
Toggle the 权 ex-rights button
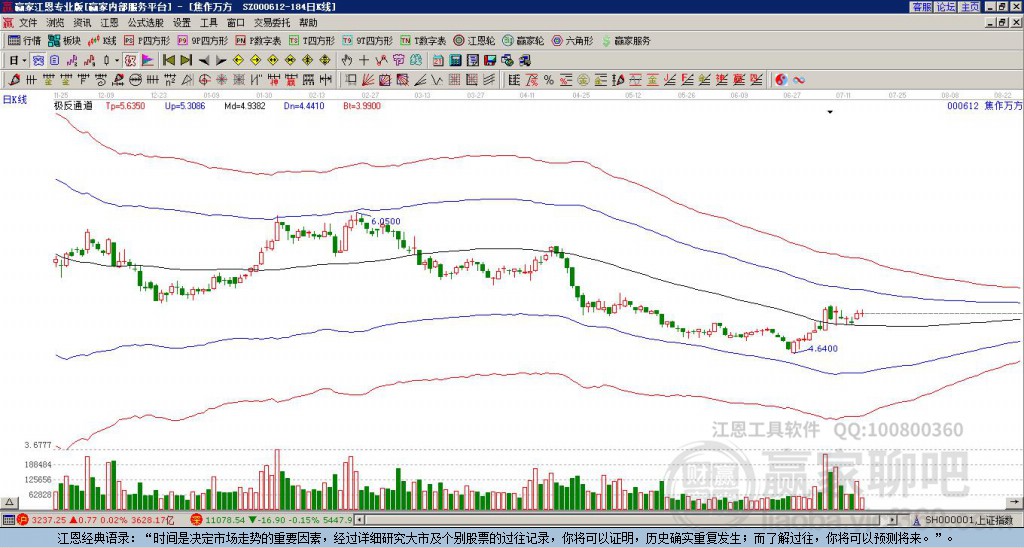point(130,61)
